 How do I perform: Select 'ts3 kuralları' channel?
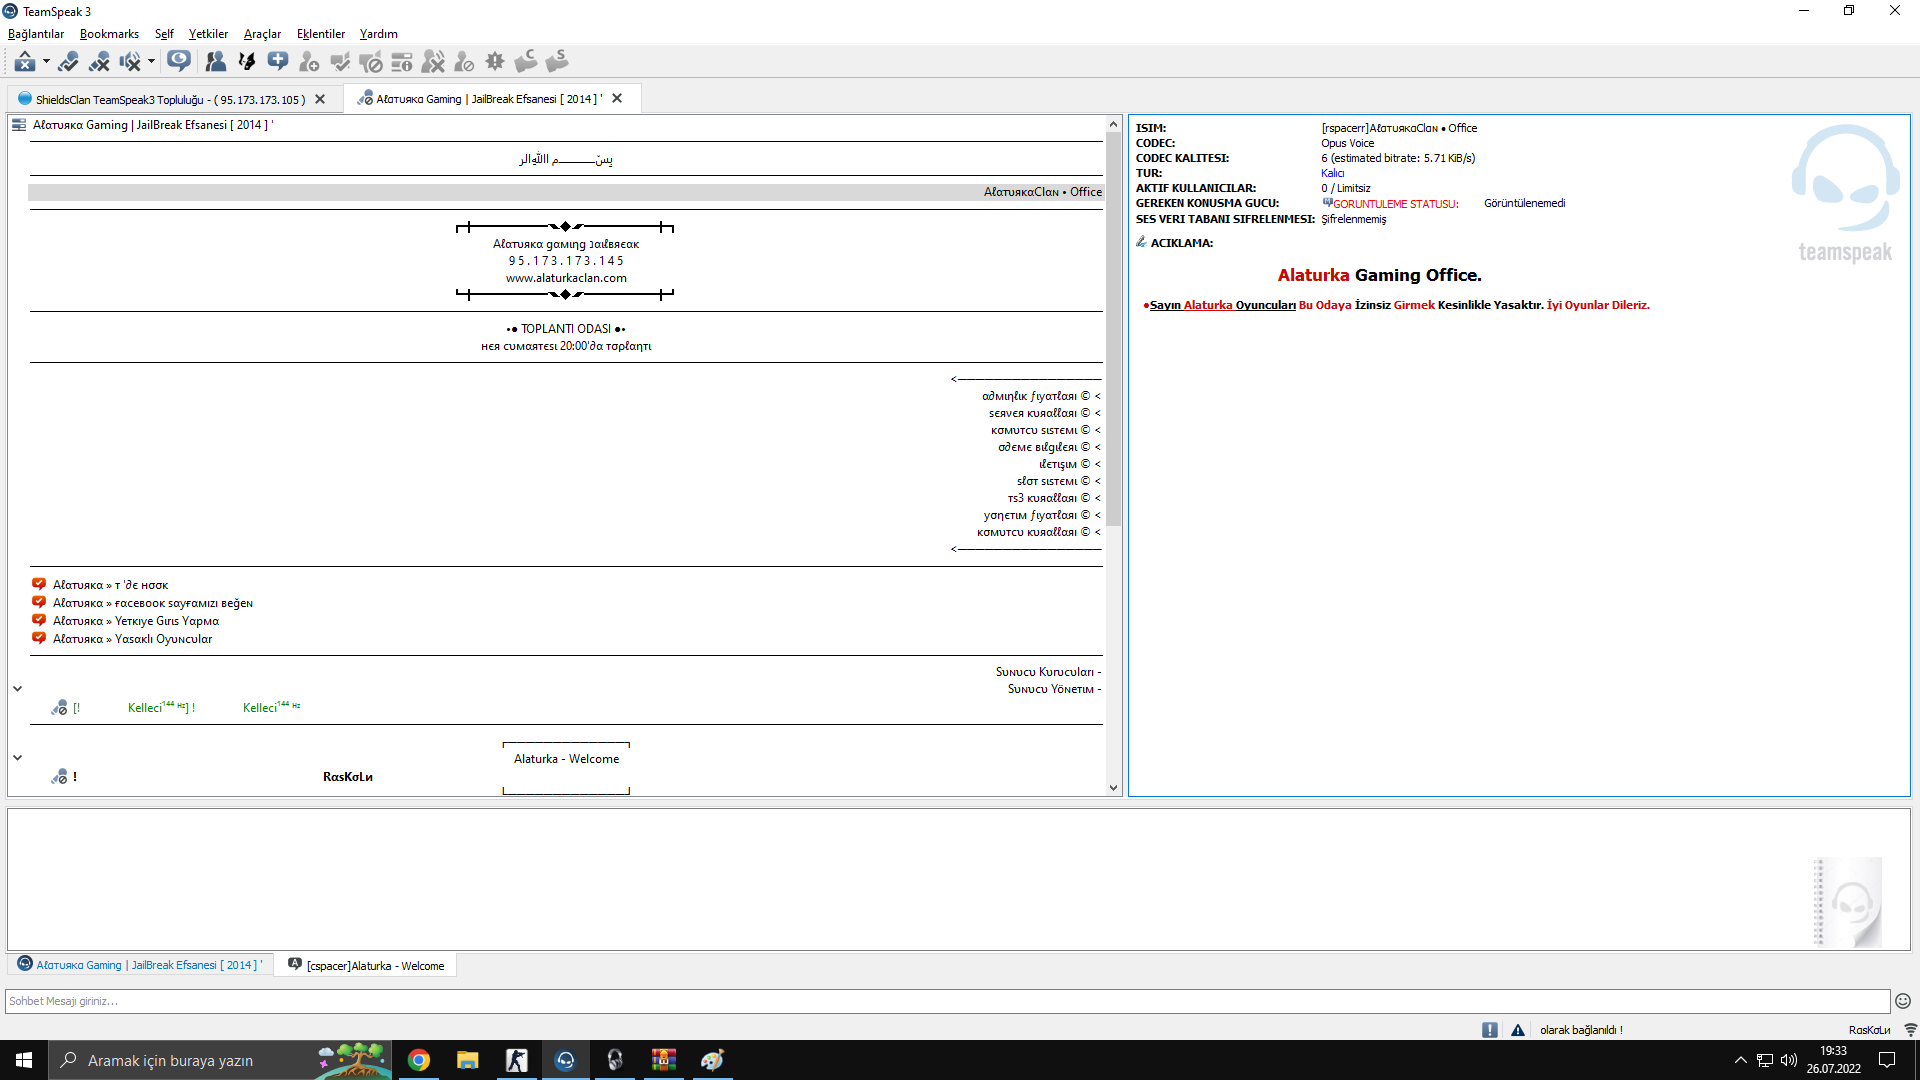[x=1054, y=498]
